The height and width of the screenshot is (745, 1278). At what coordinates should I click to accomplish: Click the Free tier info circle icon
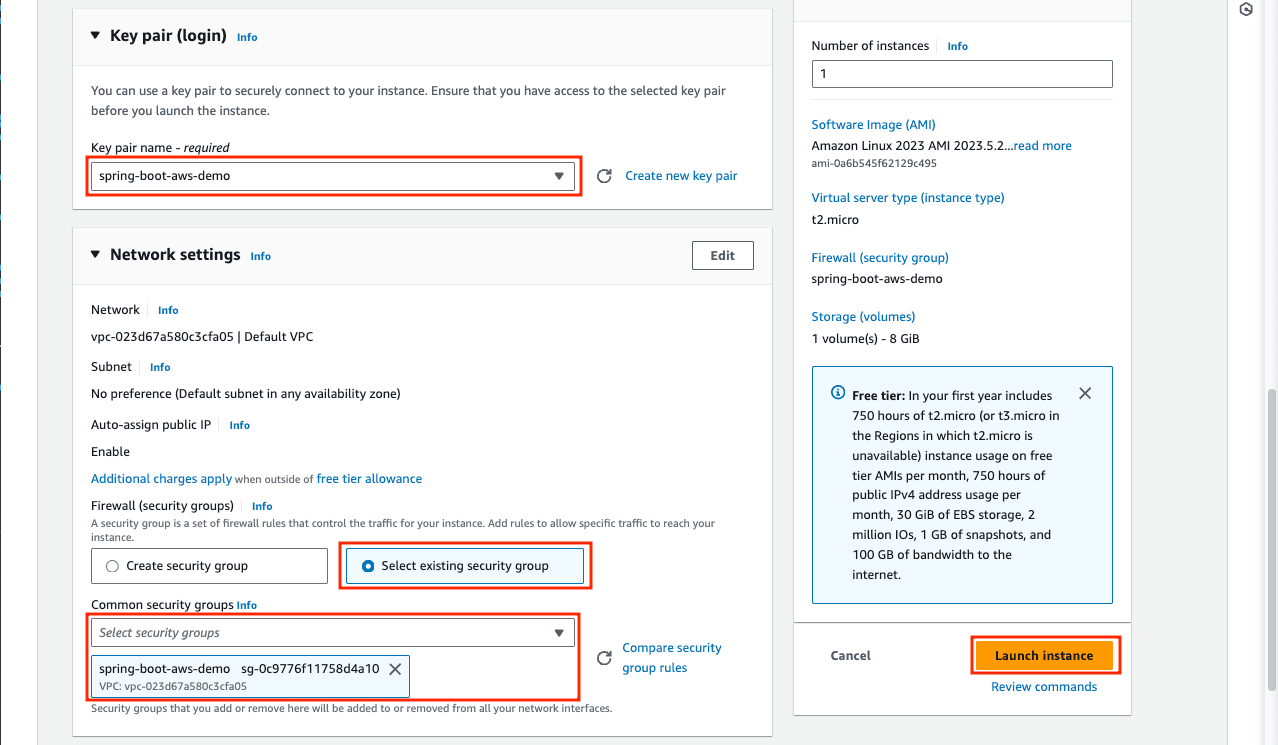coord(838,394)
